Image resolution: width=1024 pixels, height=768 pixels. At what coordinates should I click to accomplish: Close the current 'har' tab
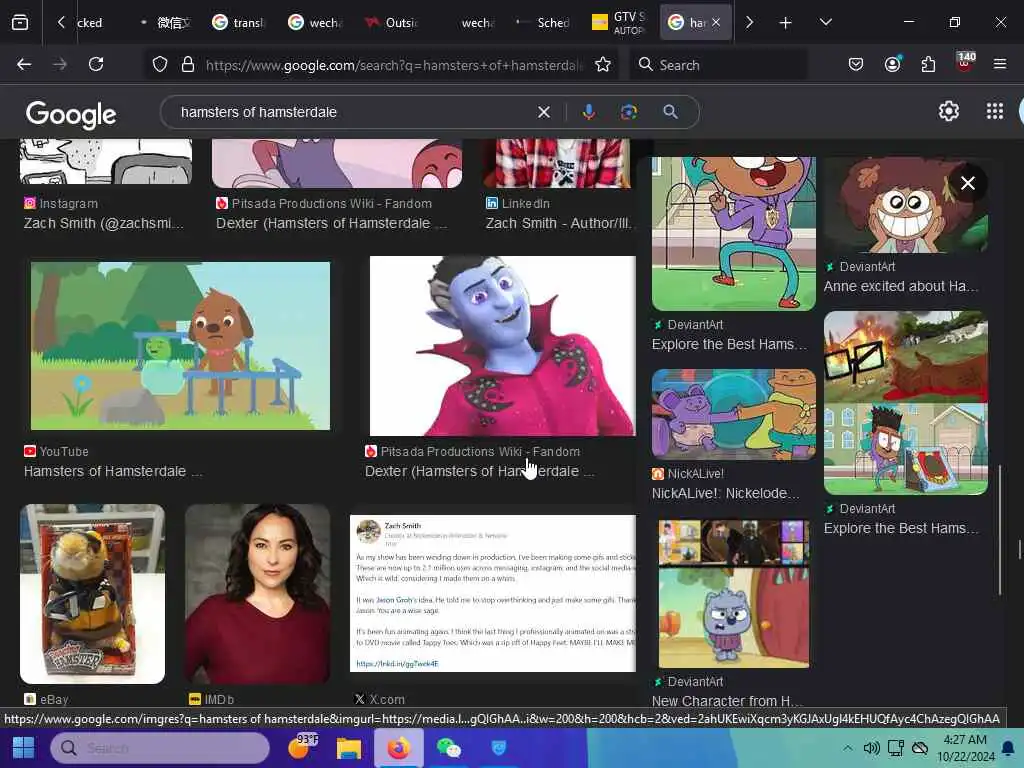(716, 22)
